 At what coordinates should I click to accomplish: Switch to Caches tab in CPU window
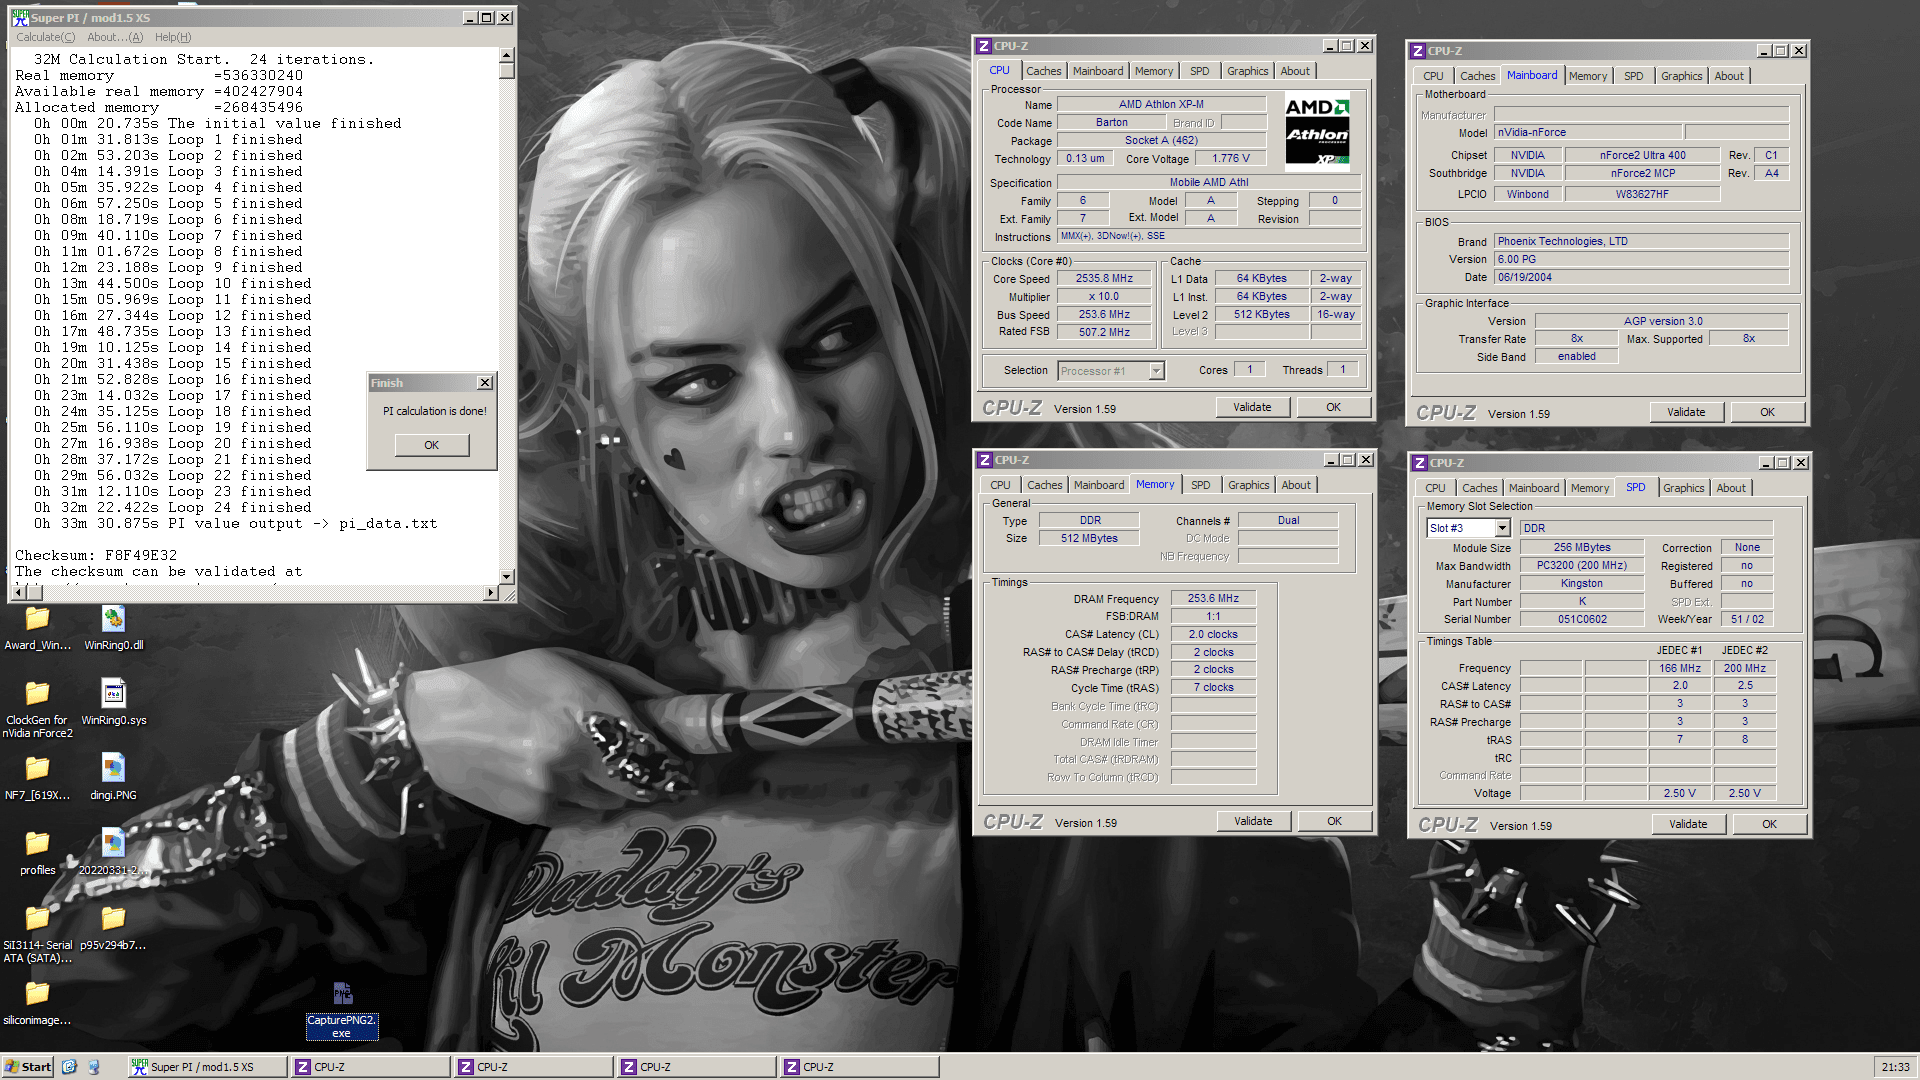[x=1043, y=71]
